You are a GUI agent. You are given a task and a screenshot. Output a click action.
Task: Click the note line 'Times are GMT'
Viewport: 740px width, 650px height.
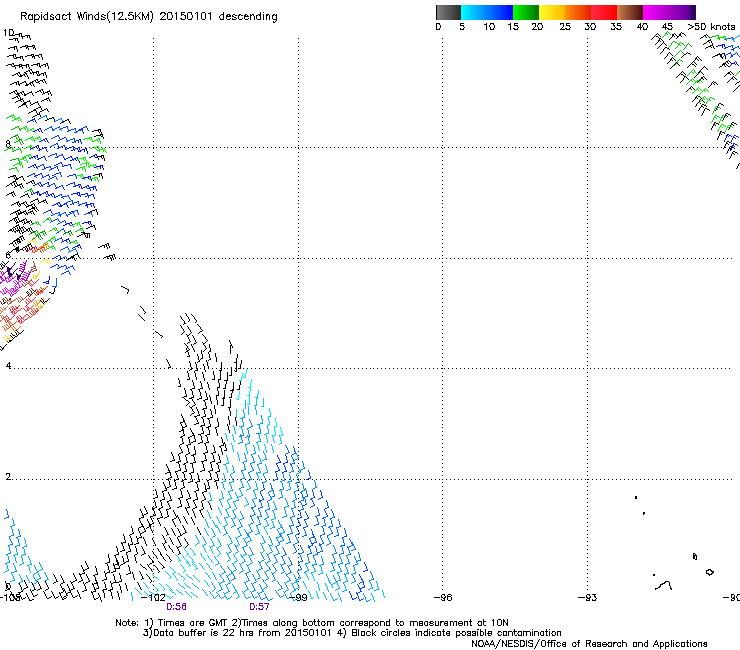(192, 623)
